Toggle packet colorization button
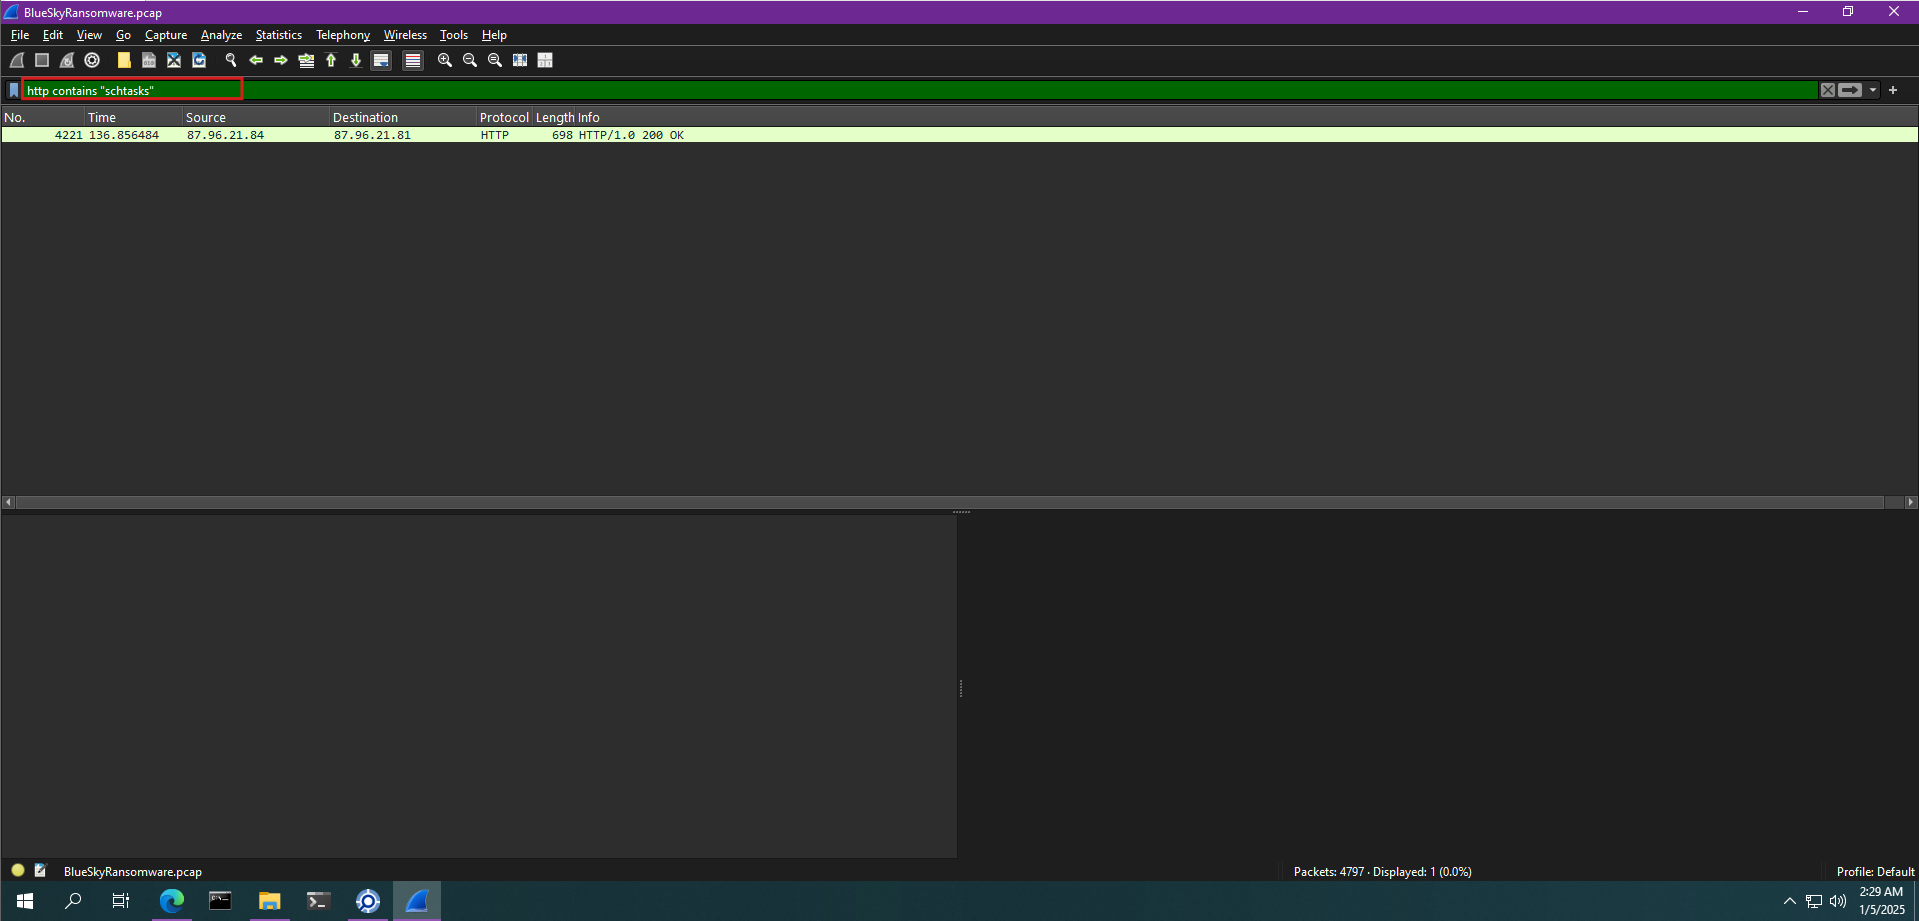 (412, 60)
